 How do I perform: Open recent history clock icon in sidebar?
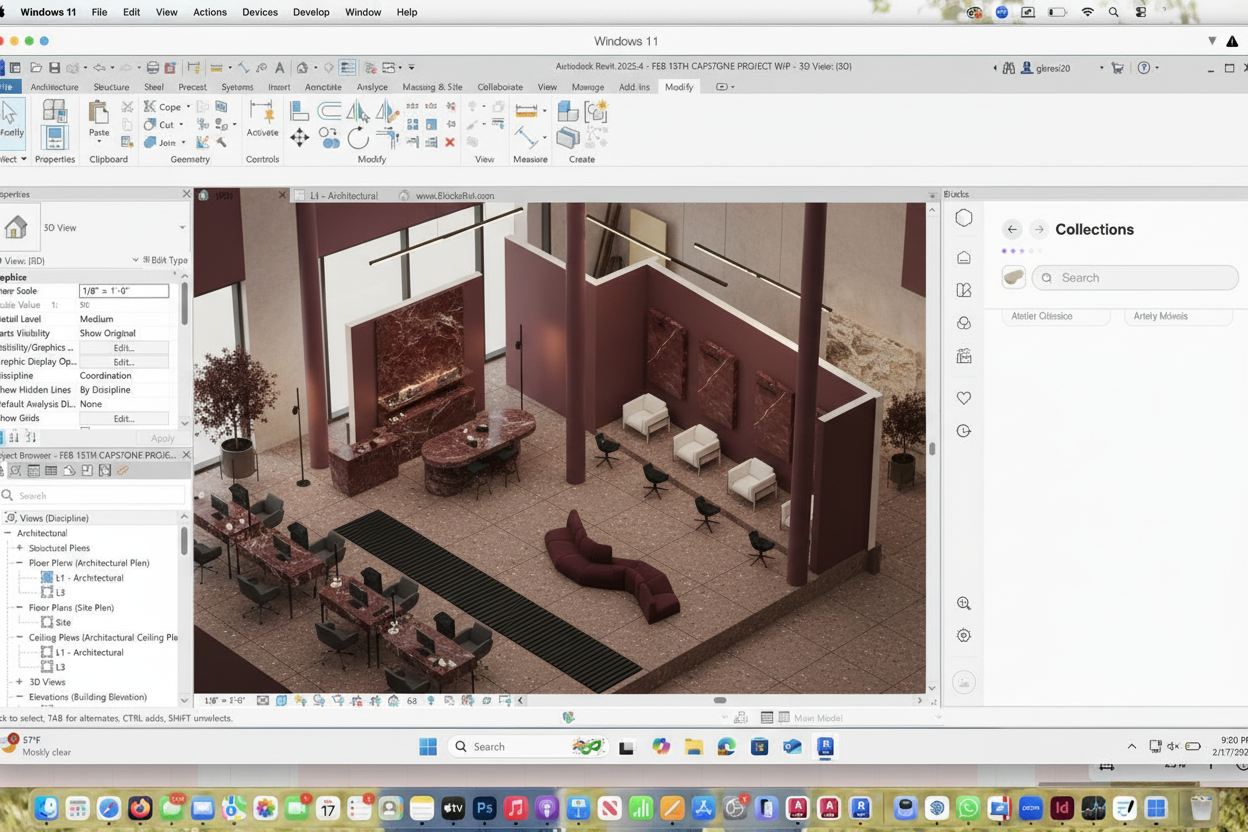pyautogui.click(x=964, y=431)
